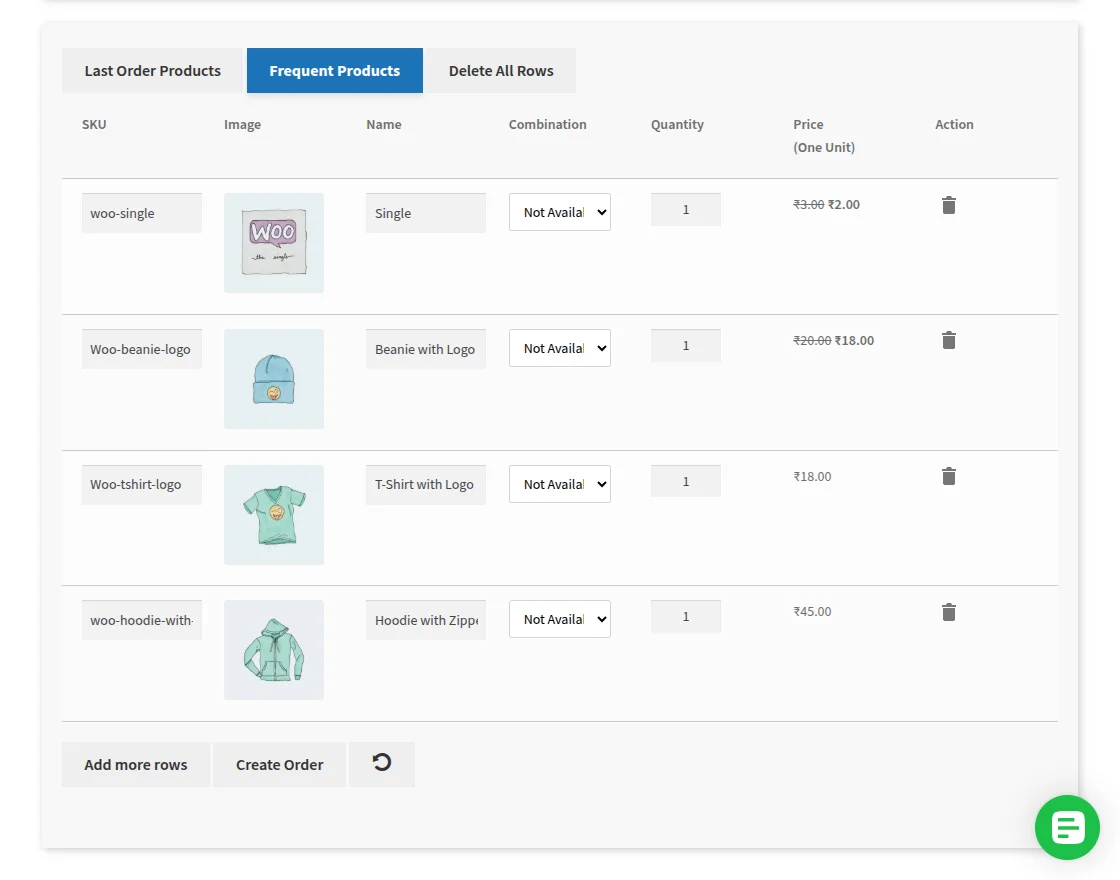Open the green chat widget
This screenshot has height=880, width=1120.
tap(1067, 827)
